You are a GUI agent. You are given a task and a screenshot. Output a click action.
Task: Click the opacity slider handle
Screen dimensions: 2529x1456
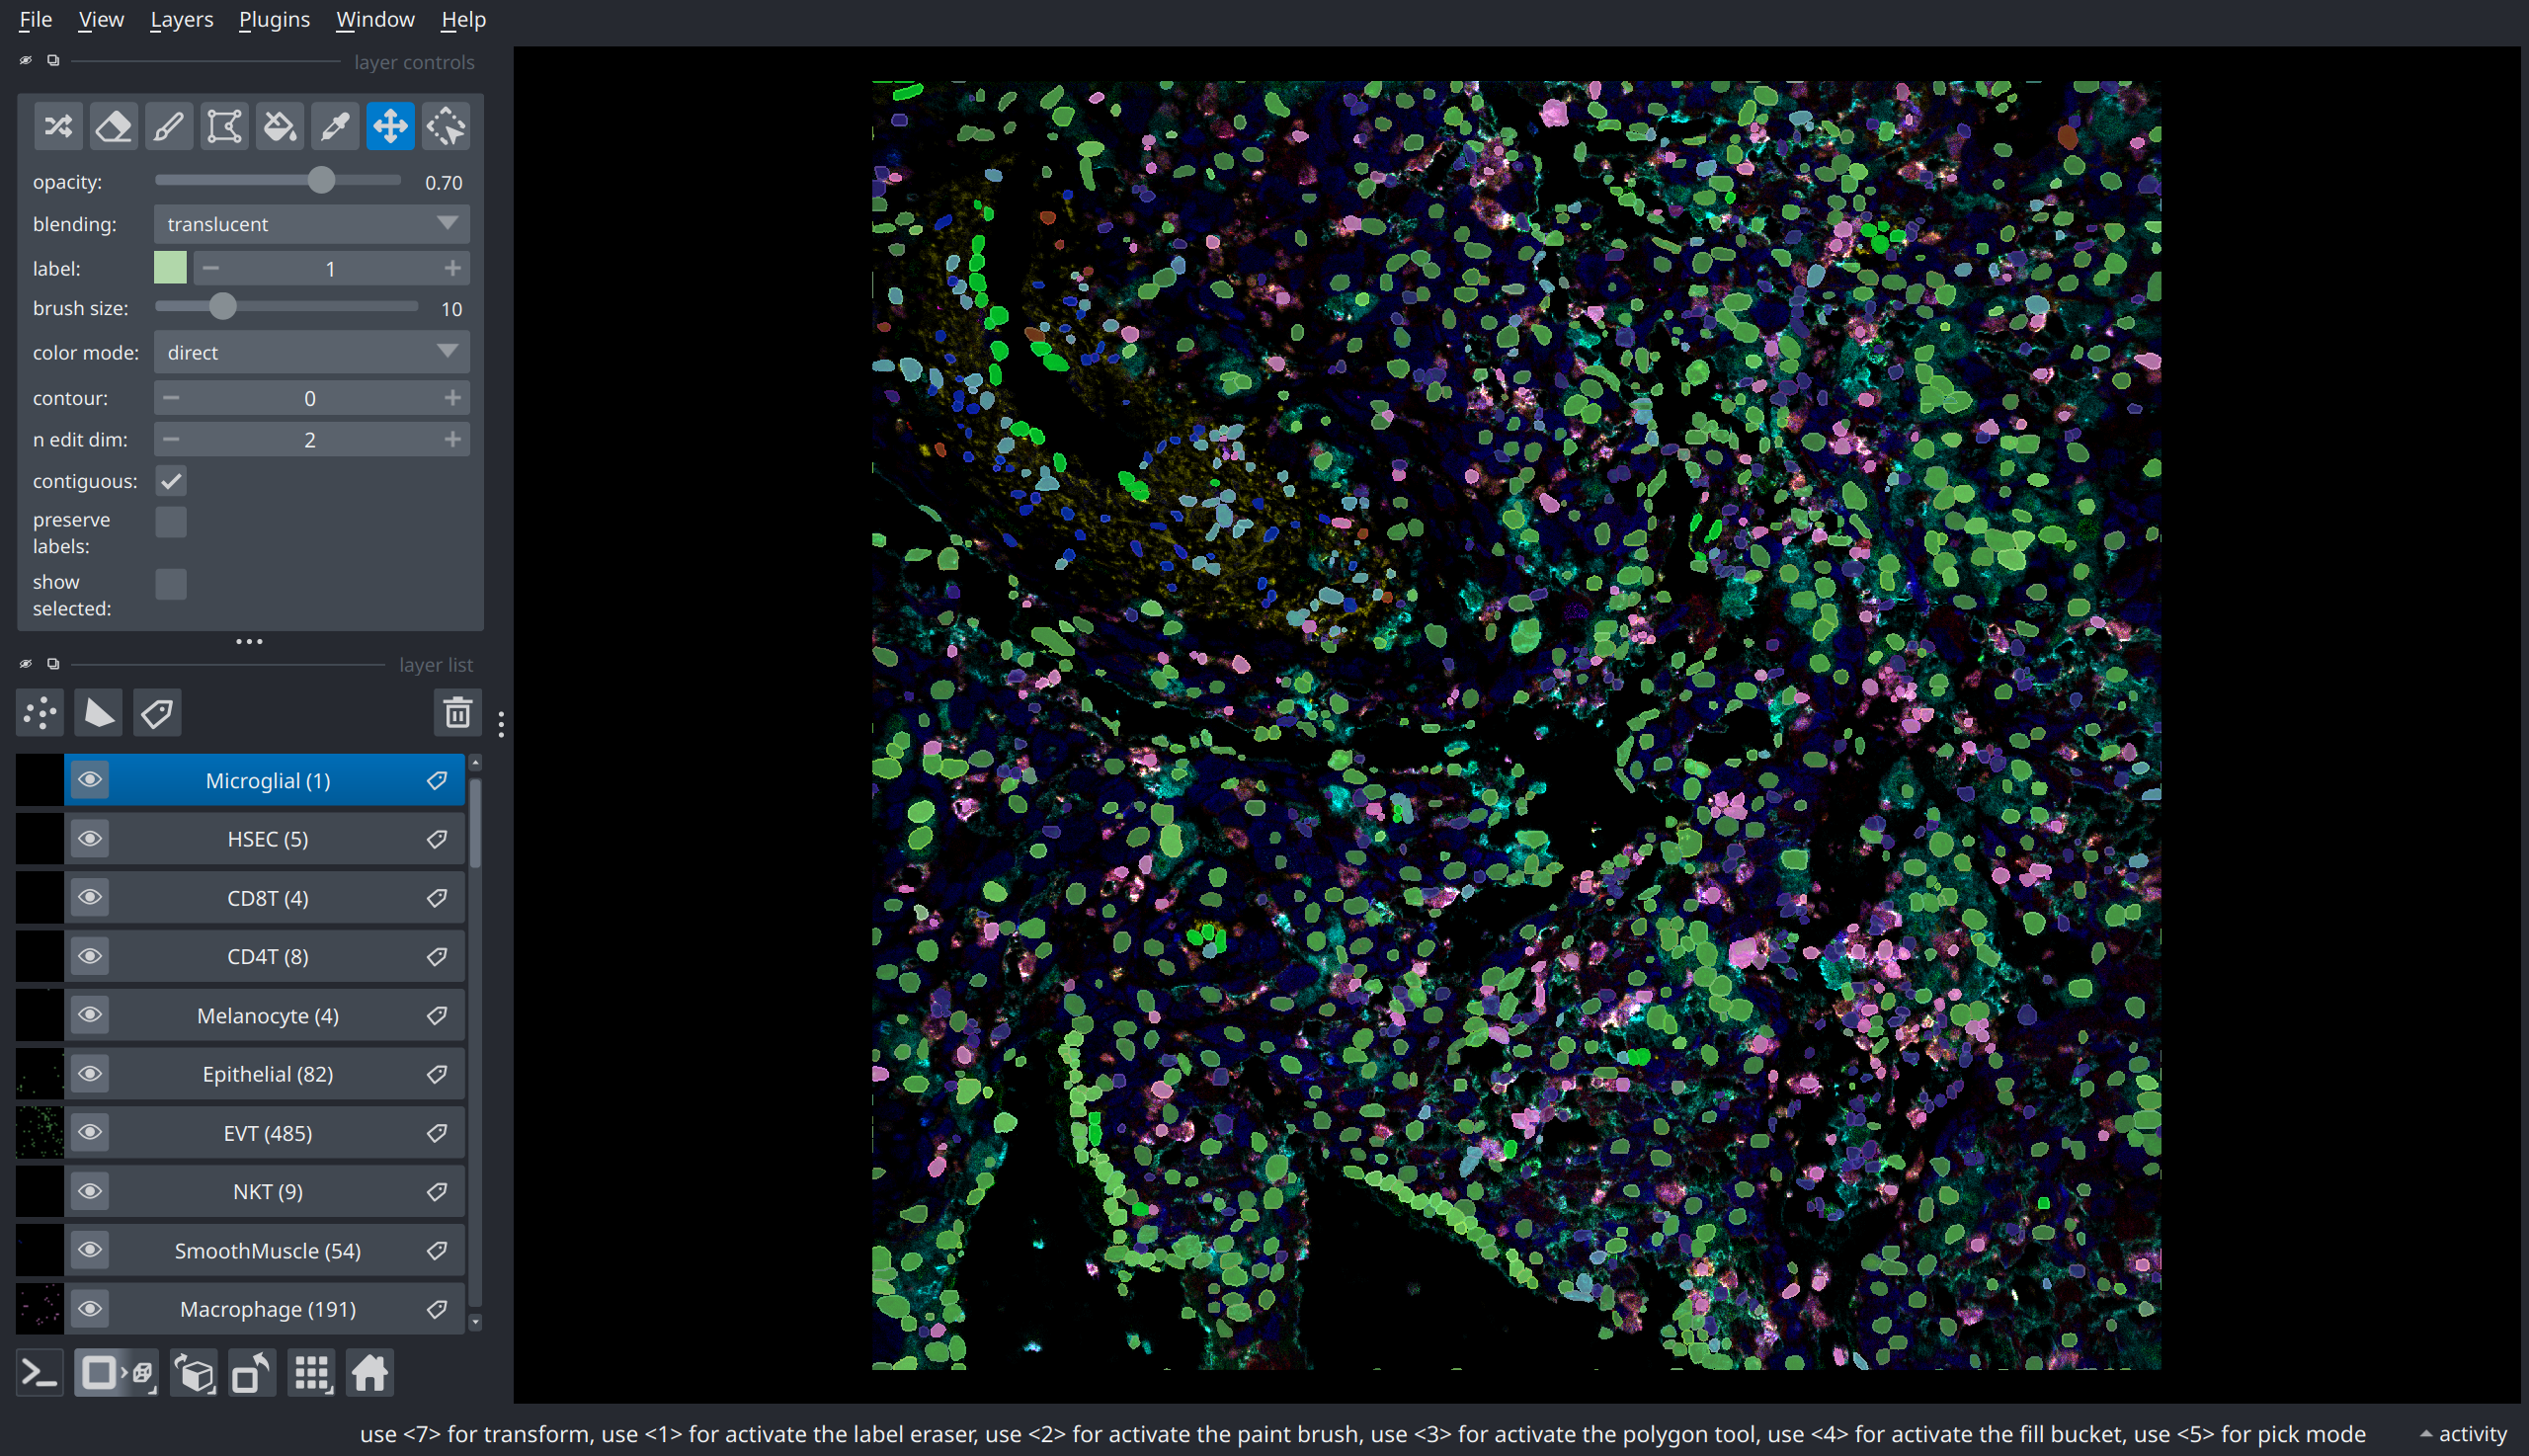click(x=321, y=180)
